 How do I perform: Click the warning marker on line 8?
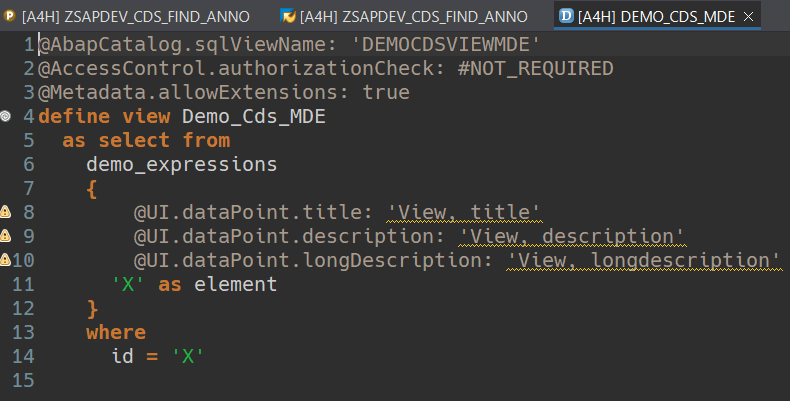click(x=6, y=212)
